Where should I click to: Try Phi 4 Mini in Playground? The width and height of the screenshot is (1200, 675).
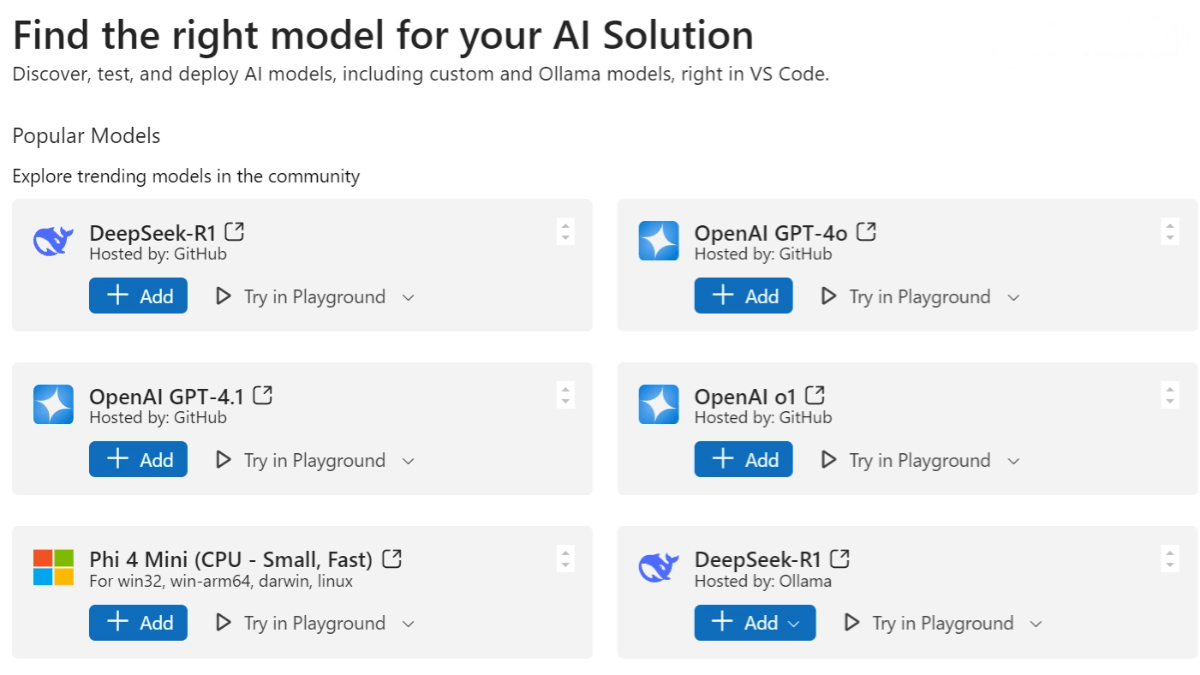pos(301,623)
